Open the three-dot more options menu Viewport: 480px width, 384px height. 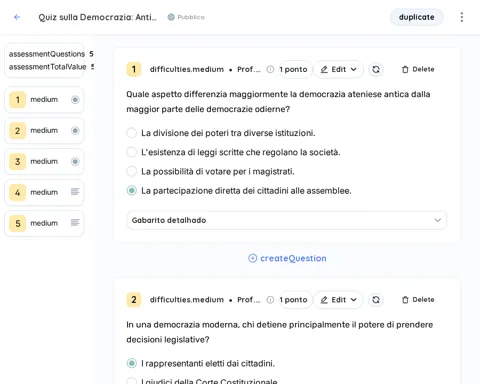click(x=462, y=17)
